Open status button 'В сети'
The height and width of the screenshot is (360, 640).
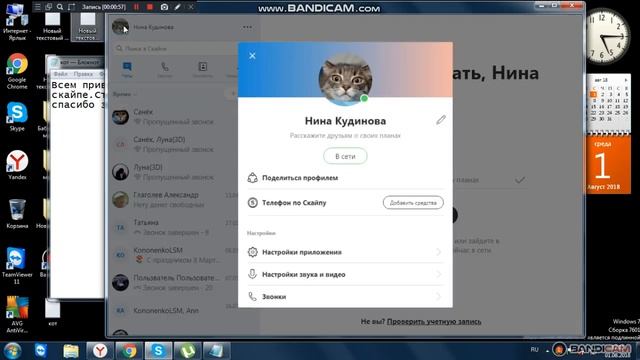coord(345,156)
